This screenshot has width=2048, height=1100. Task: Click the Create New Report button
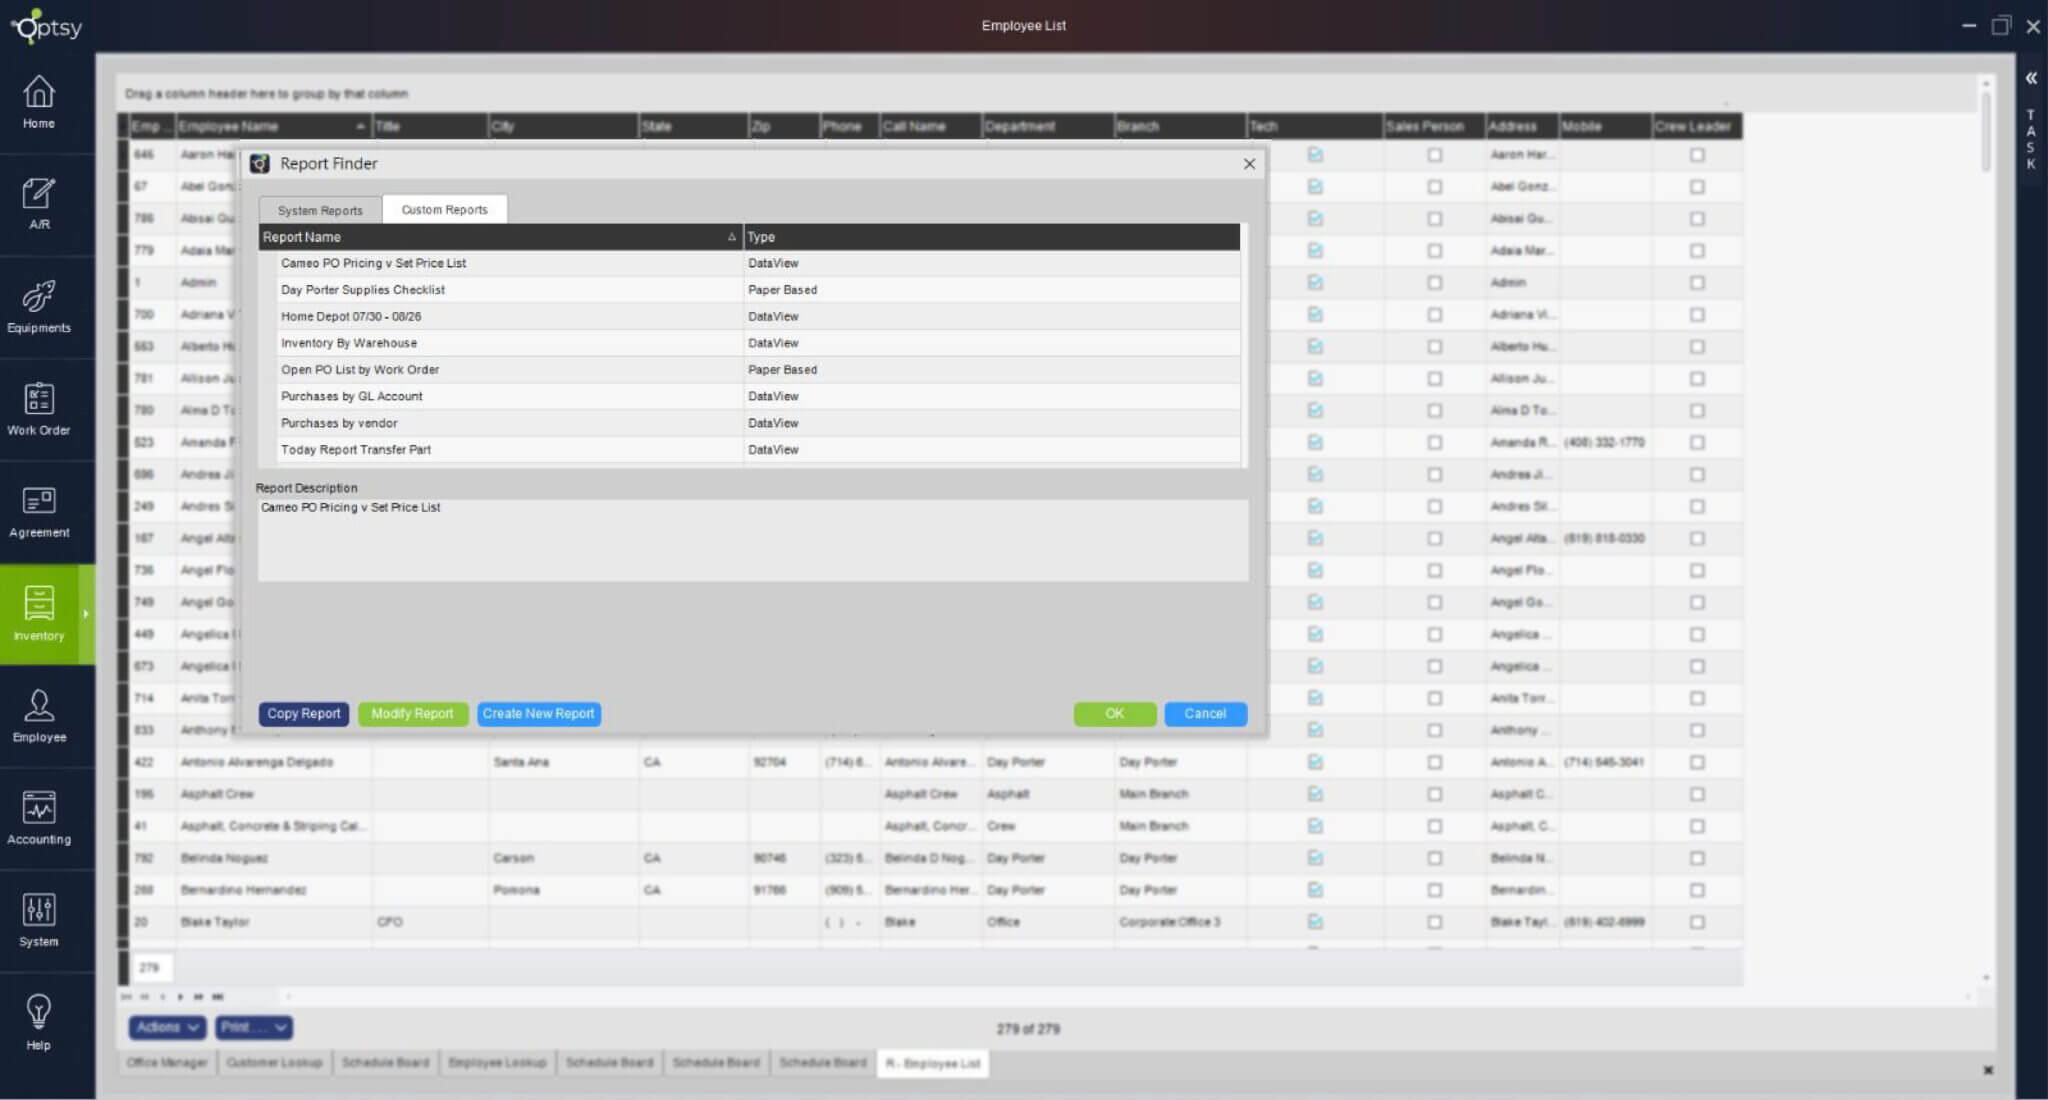click(539, 714)
